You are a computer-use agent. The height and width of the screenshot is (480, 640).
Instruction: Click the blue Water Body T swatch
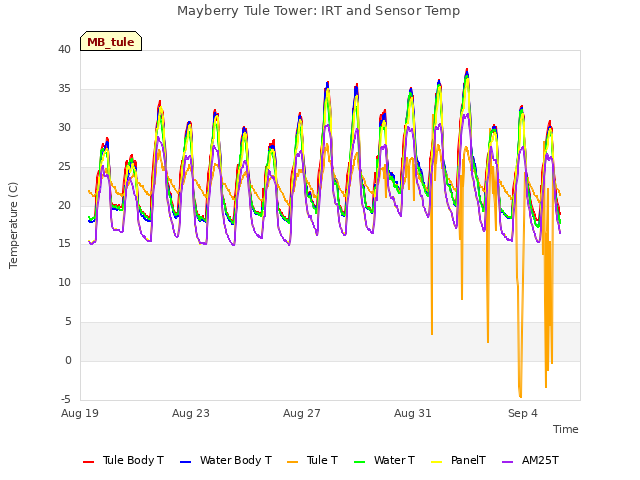click(x=185, y=462)
